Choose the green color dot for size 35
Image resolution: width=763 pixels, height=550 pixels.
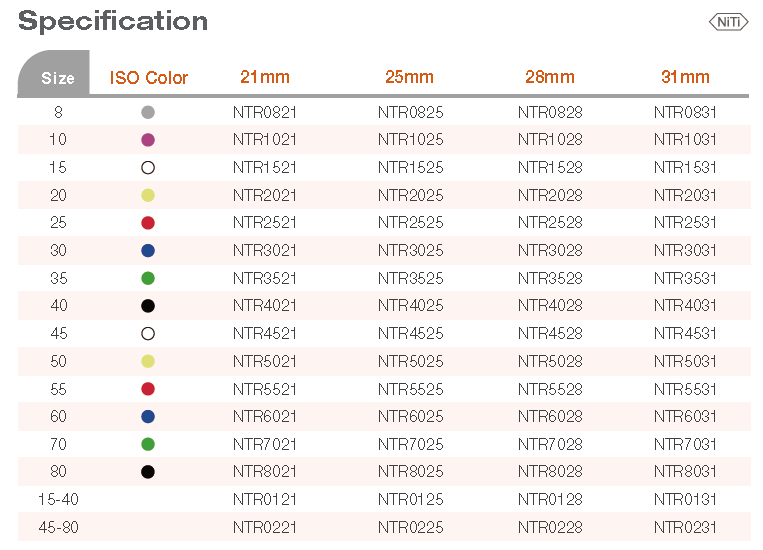click(148, 278)
